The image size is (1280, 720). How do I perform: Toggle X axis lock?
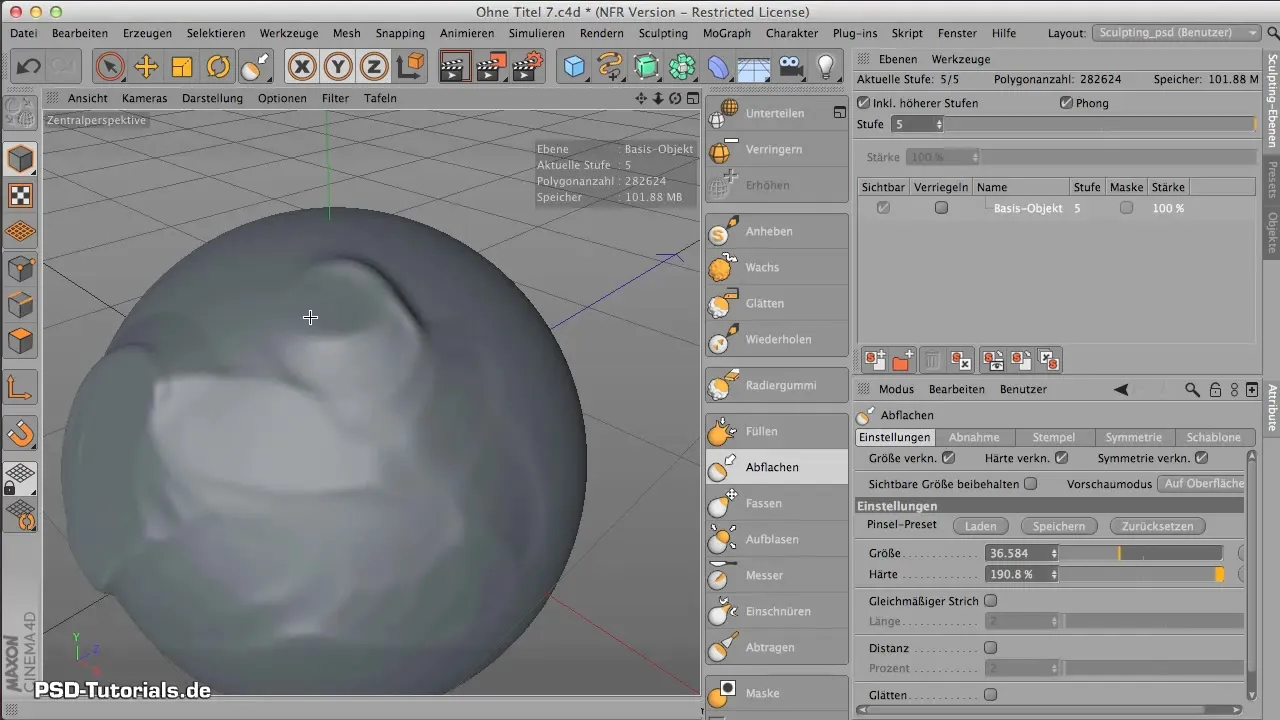click(x=302, y=67)
